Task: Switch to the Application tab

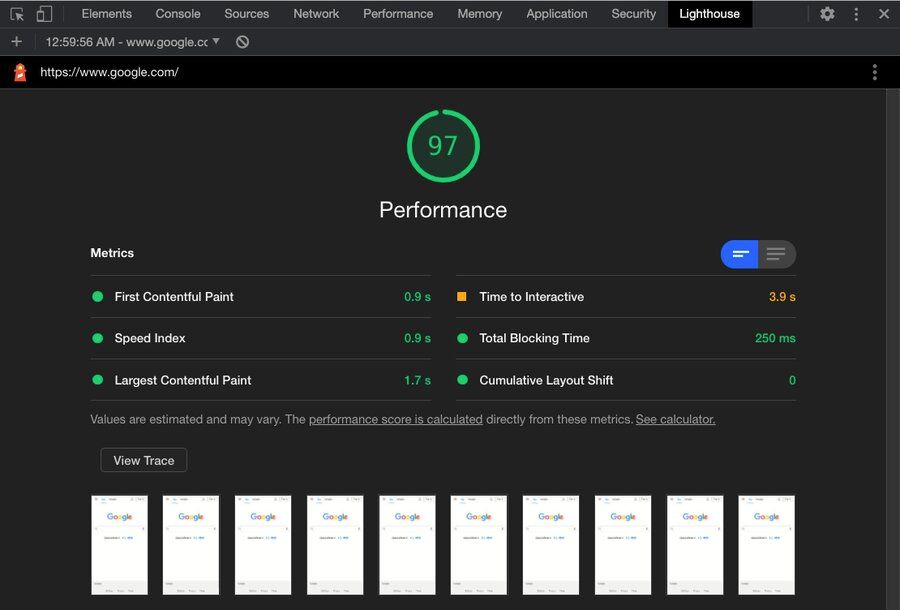Action: (x=557, y=14)
